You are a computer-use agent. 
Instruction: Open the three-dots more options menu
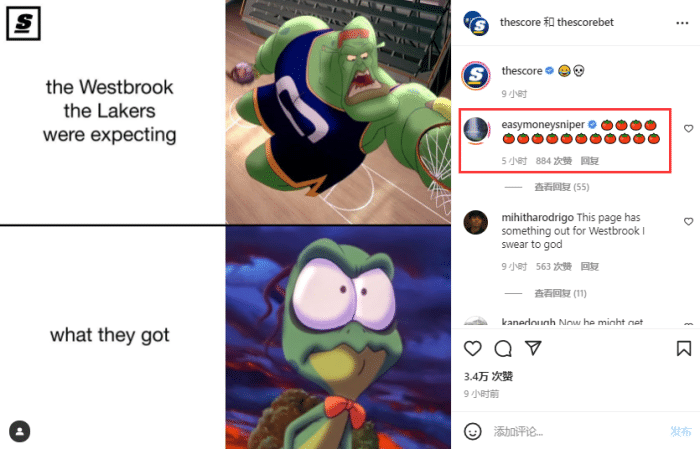682,23
